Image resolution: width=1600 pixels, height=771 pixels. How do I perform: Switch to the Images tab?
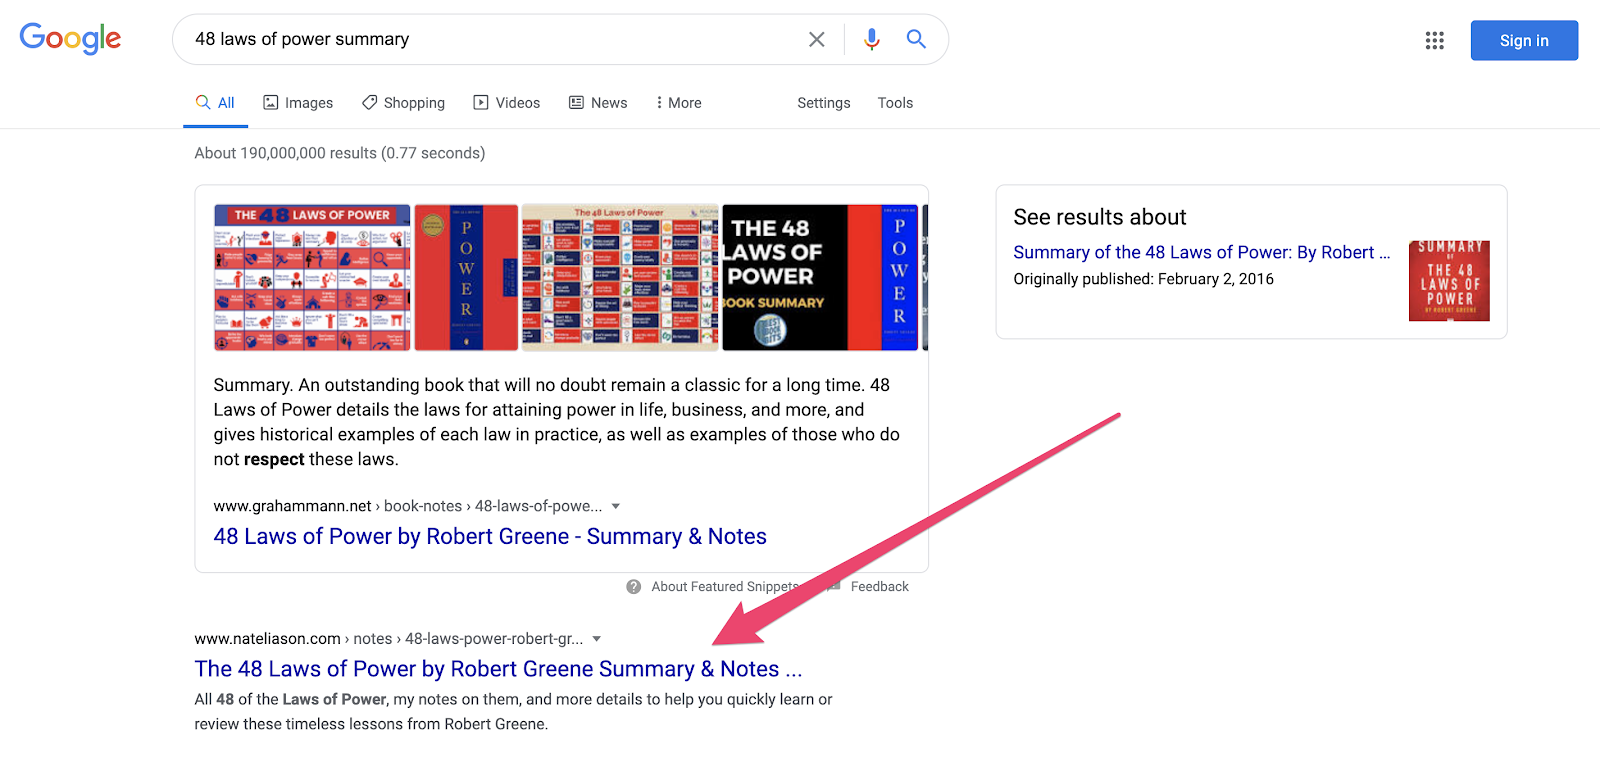click(x=298, y=103)
